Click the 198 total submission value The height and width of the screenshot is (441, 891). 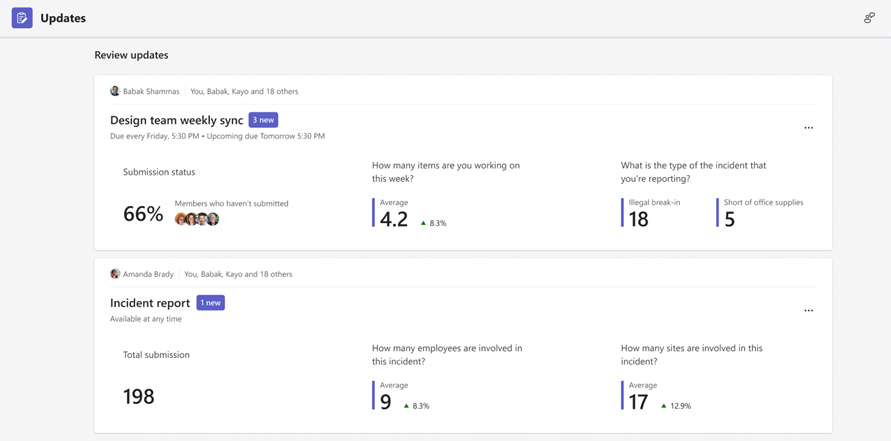point(139,397)
